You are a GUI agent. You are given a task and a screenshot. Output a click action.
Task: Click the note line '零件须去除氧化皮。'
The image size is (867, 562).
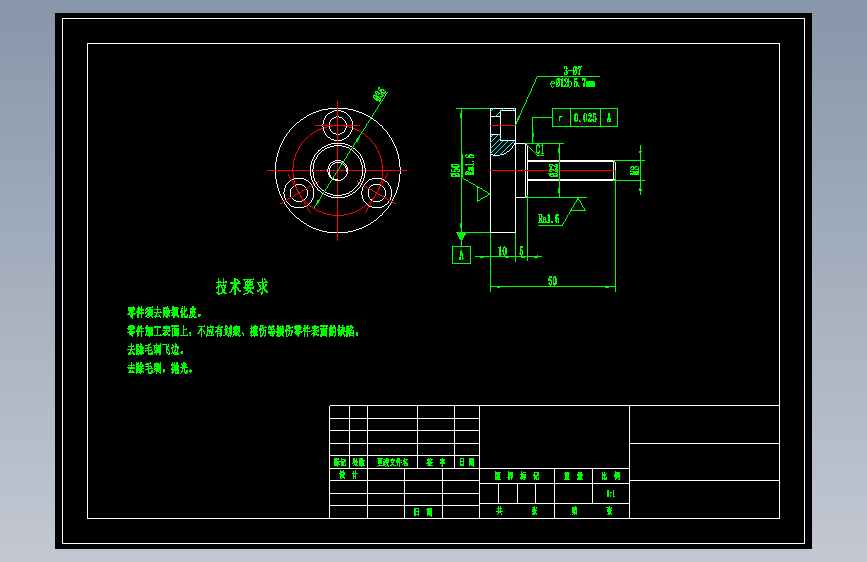click(x=164, y=313)
